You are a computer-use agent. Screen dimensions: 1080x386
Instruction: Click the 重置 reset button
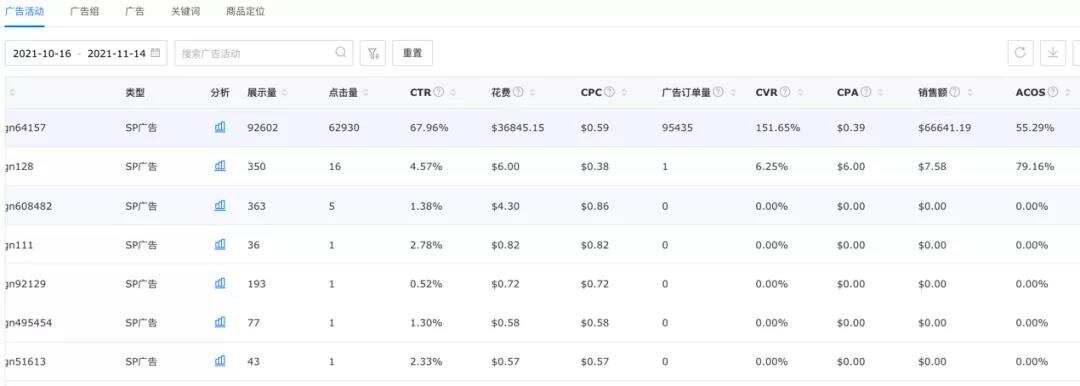pyautogui.click(x=413, y=53)
